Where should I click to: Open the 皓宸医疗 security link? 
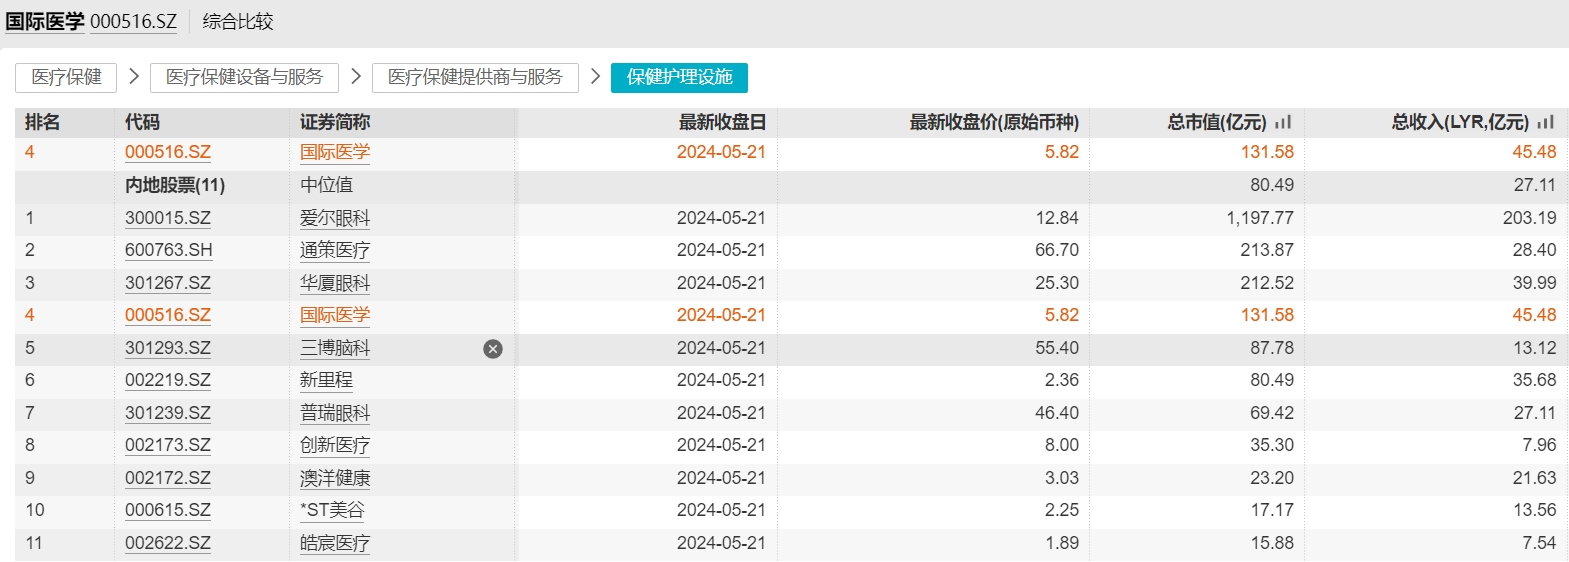click(x=335, y=543)
